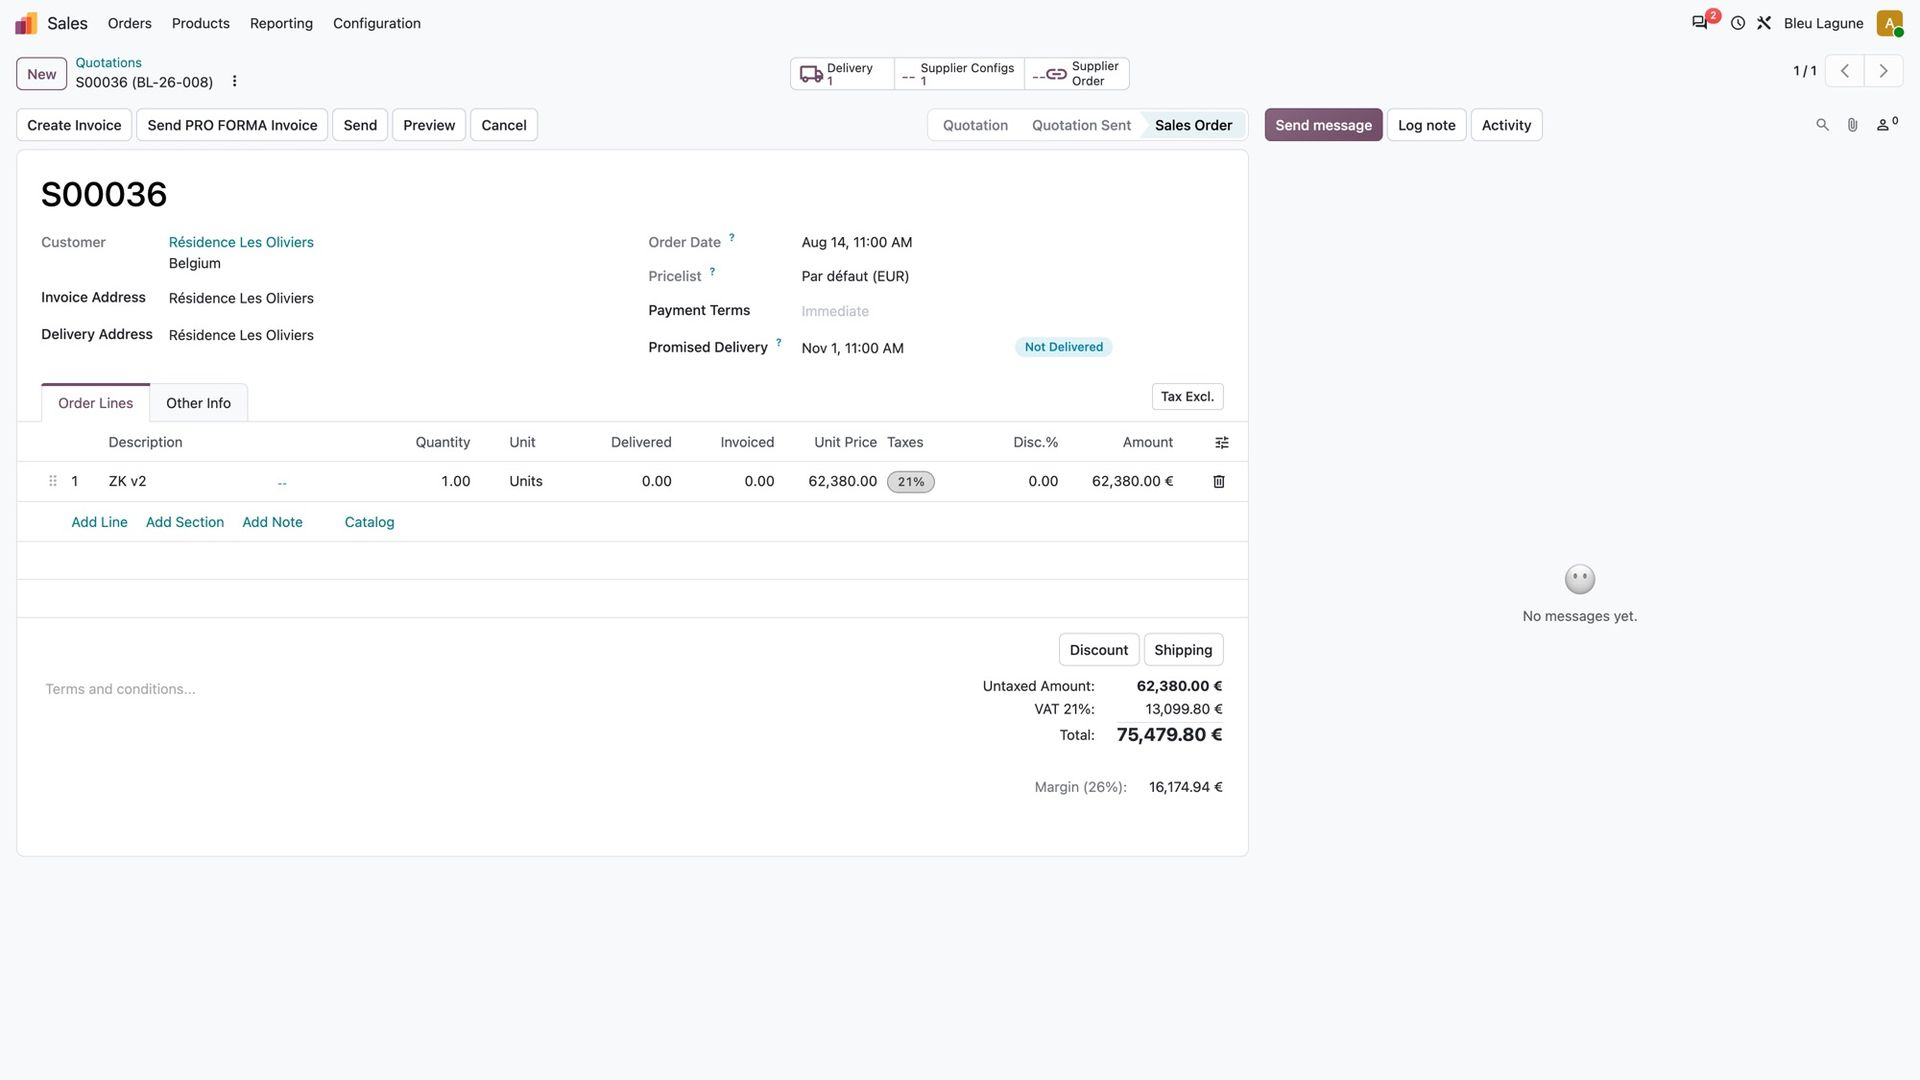
Task: Switch to the Other Info tab
Action: tap(198, 403)
